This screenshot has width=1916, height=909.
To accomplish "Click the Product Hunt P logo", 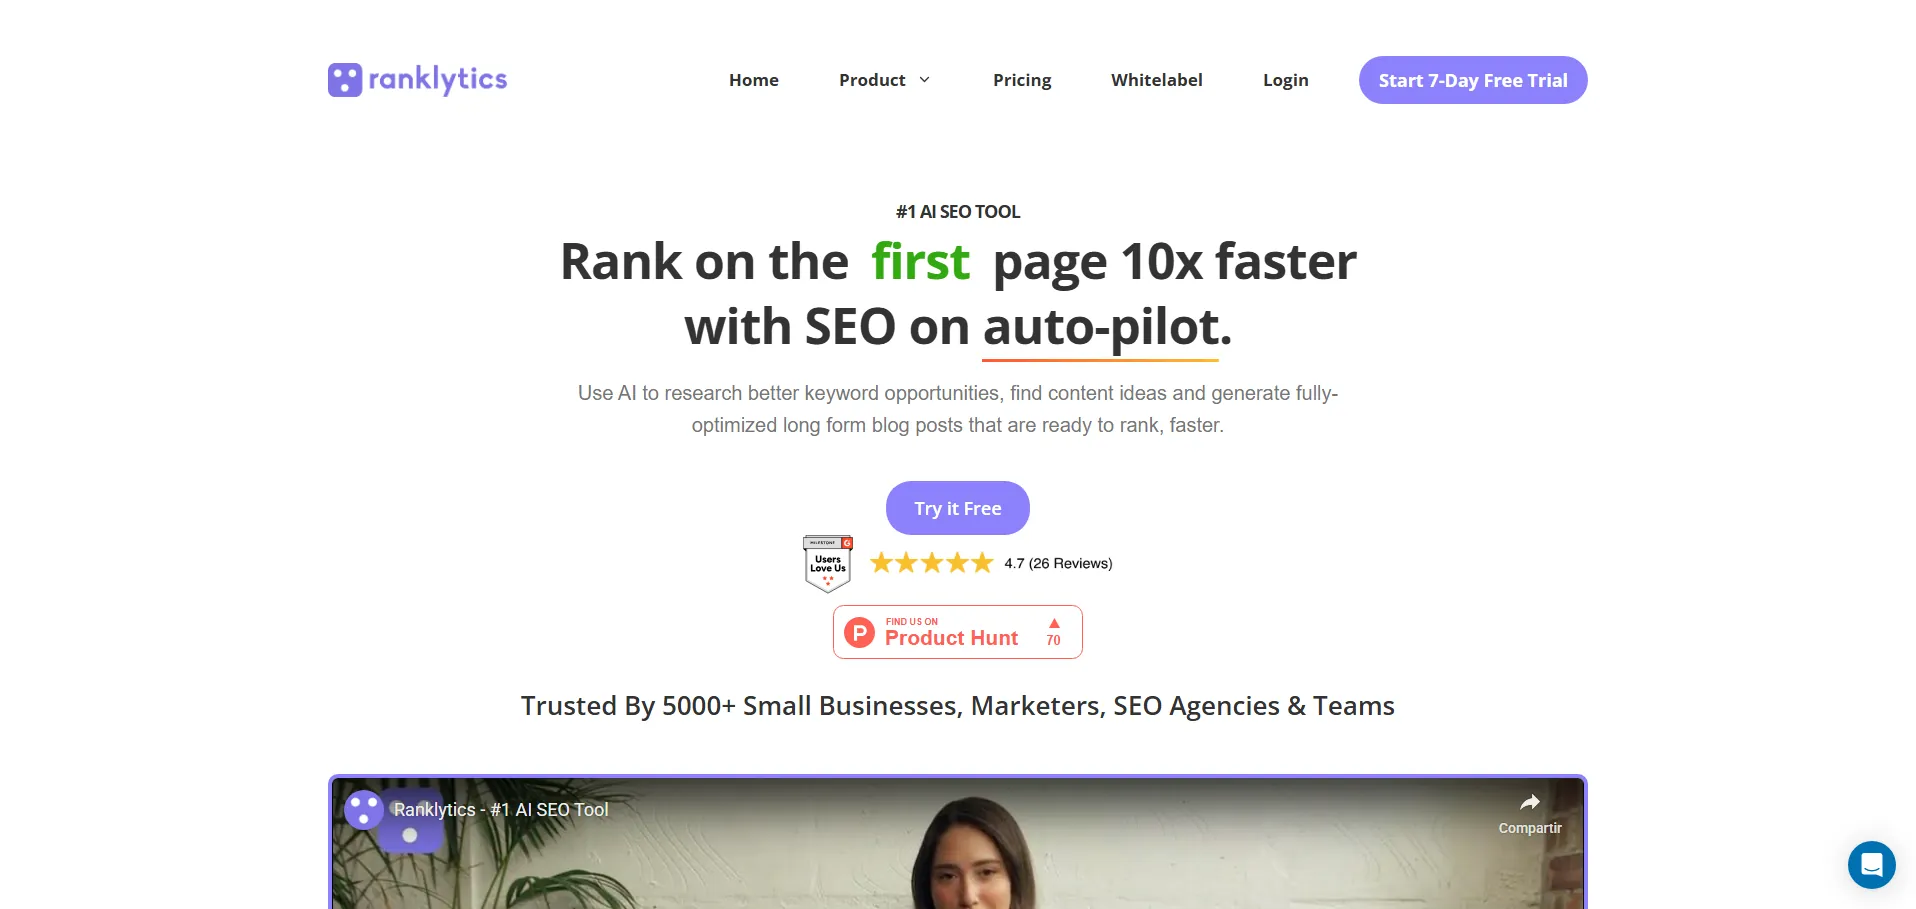I will click(859, 632).
